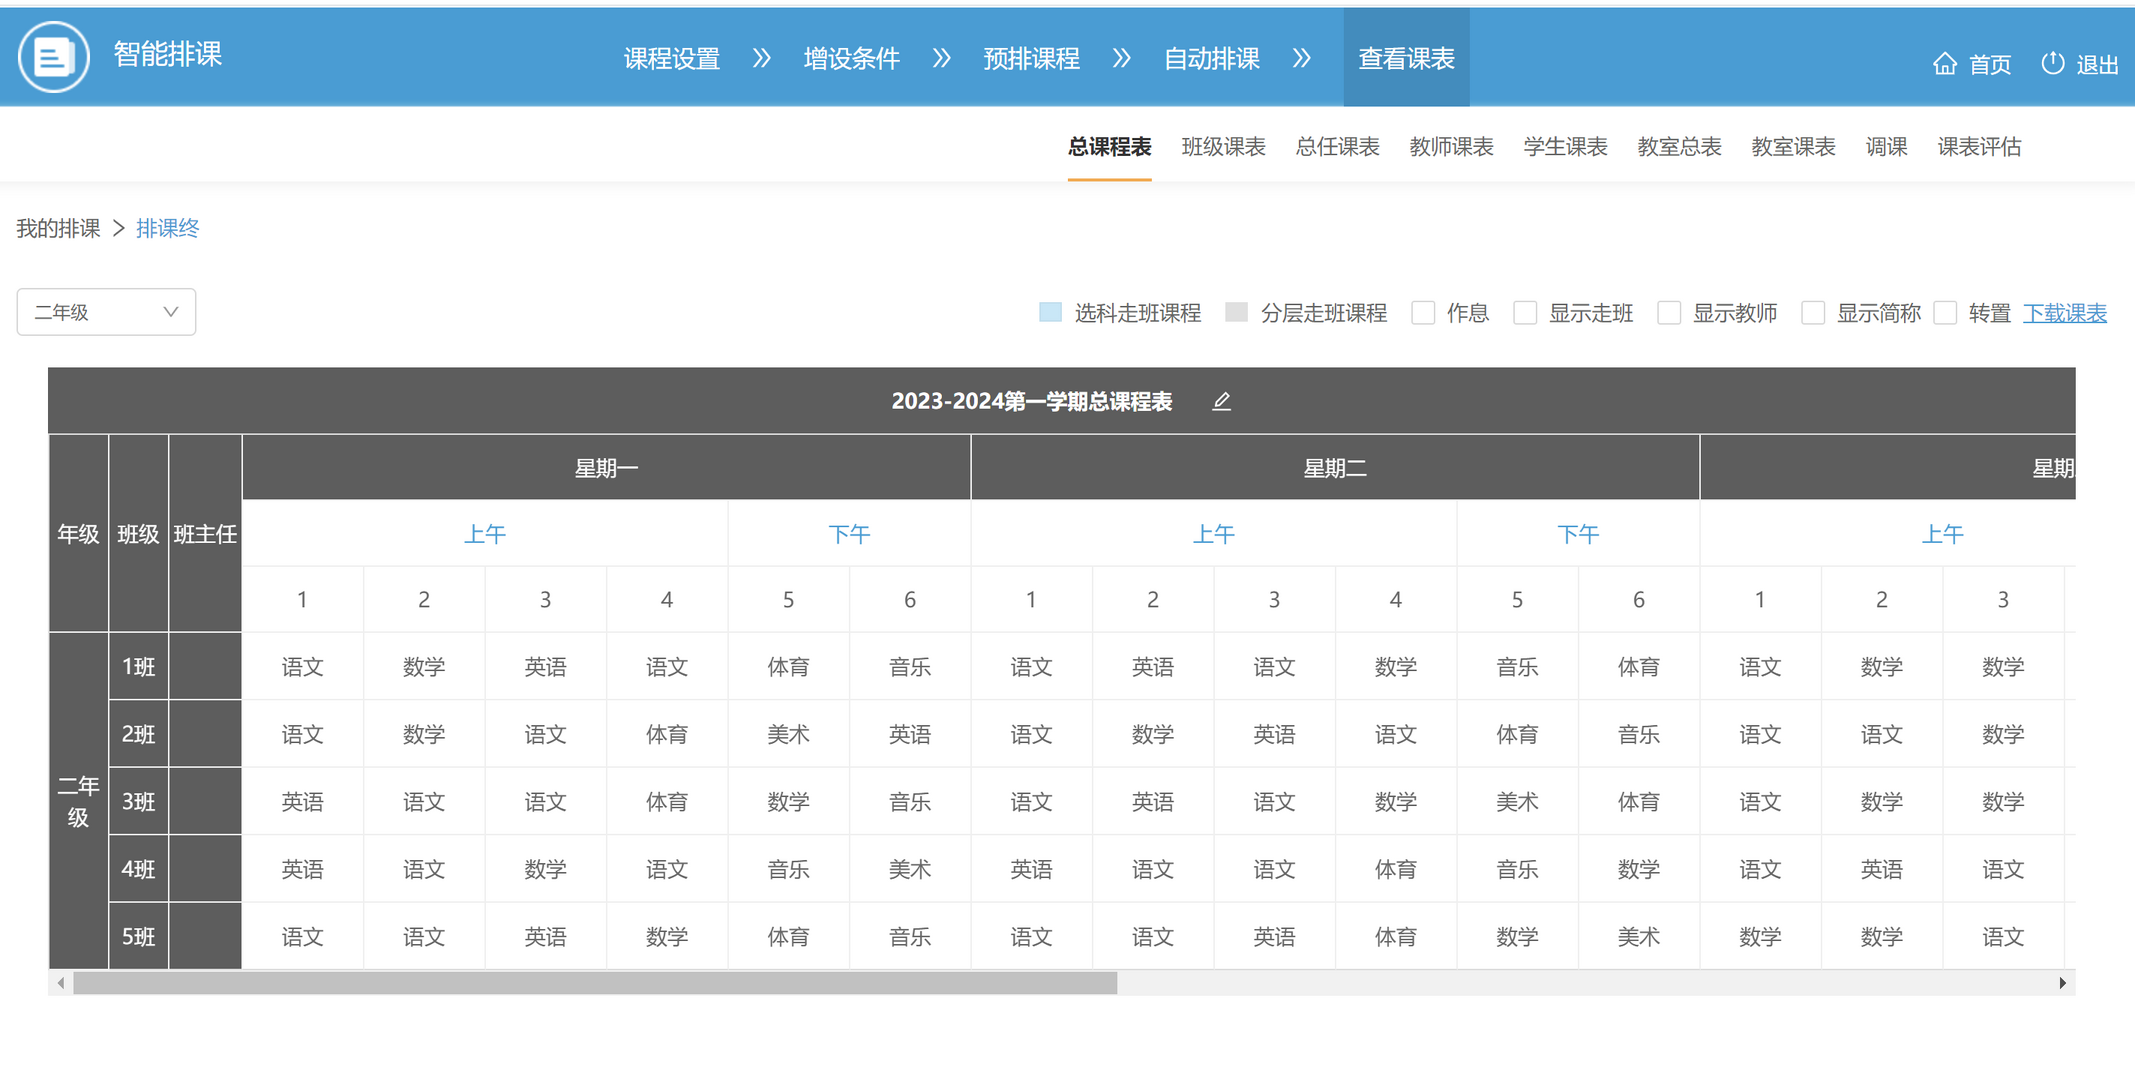This screenshot has width=2135, height=1076.
Task: Click the 智能排课 app logo icon
Action: [54, 57]
